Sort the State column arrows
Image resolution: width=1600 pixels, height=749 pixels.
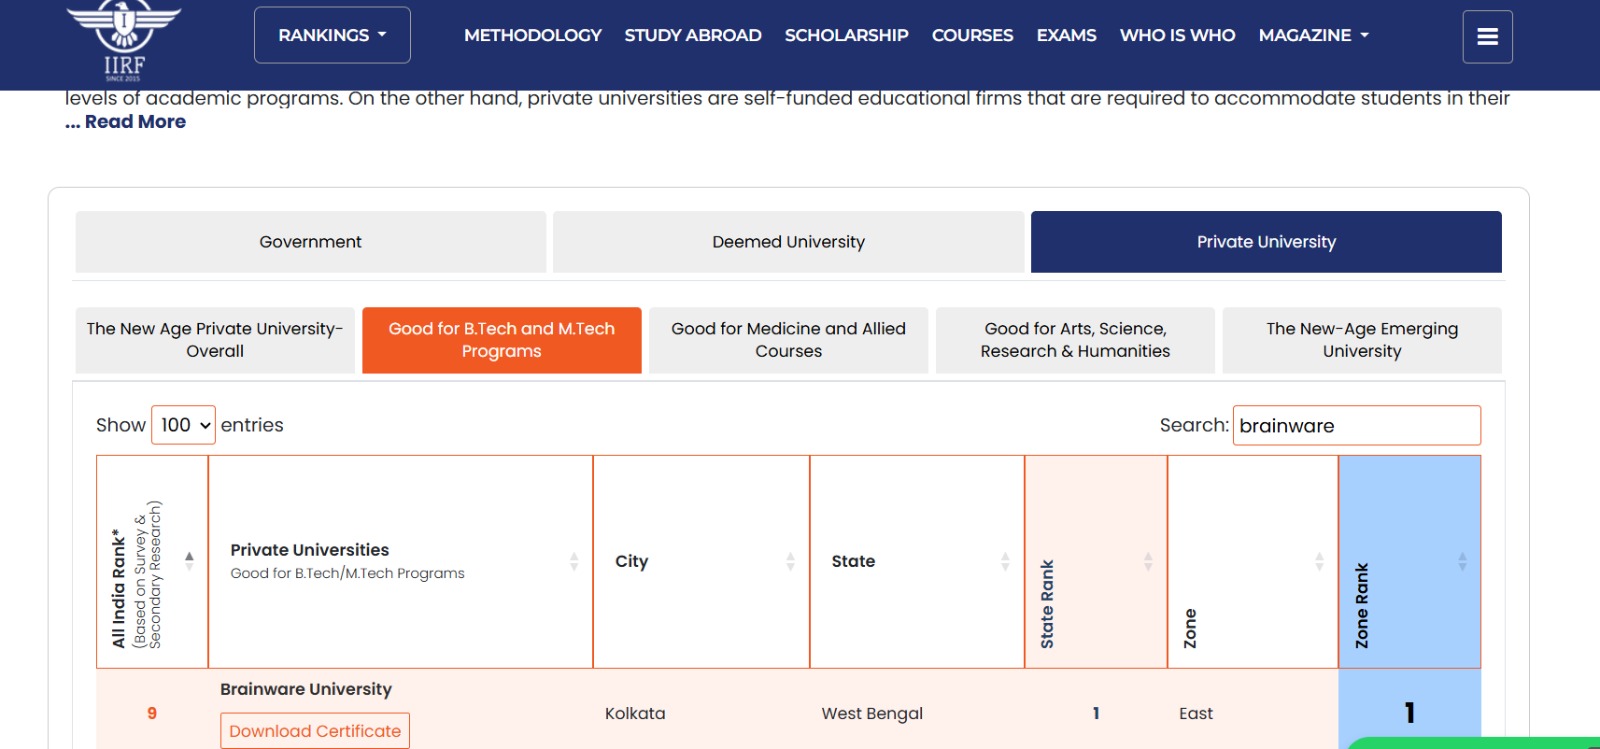[1005, 562]
